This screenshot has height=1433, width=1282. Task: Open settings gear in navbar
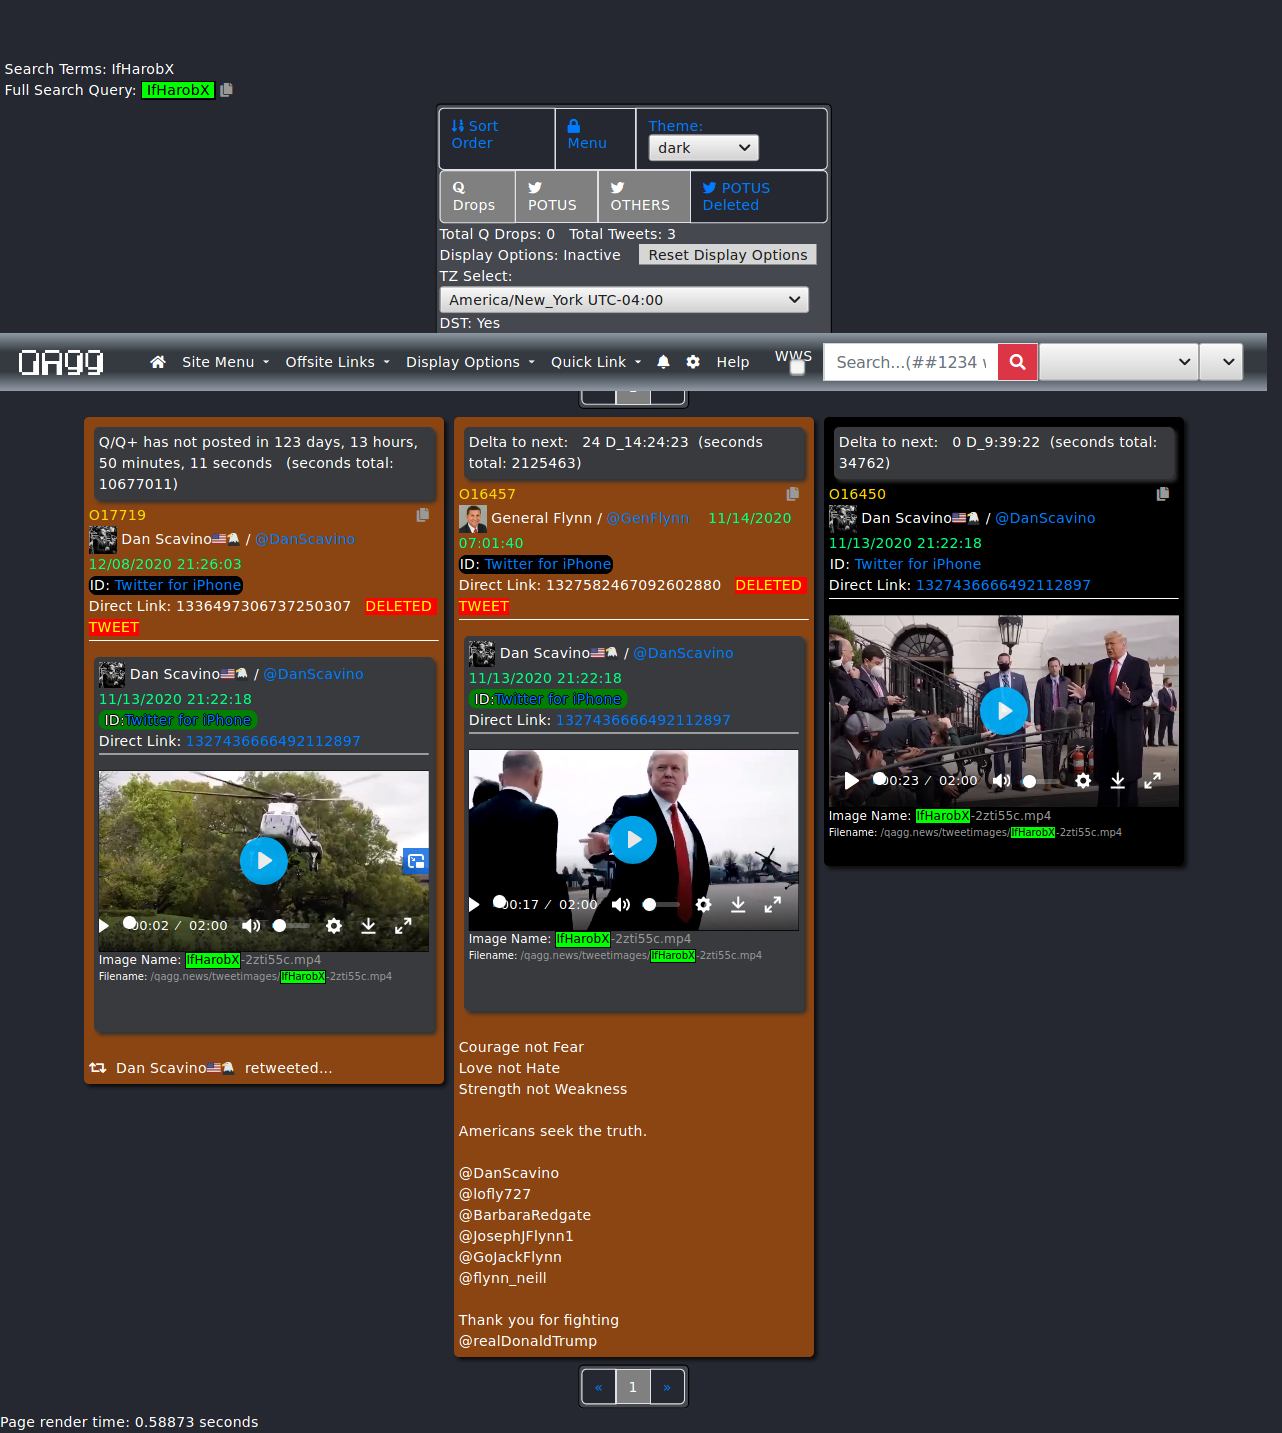(693, 362)
